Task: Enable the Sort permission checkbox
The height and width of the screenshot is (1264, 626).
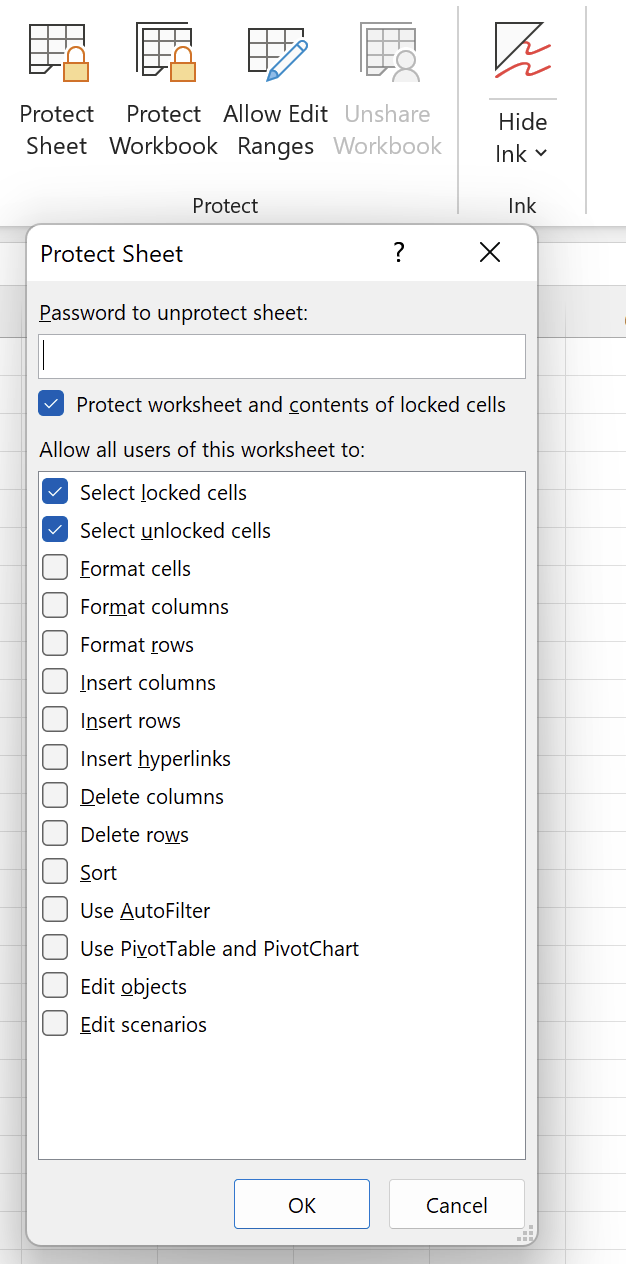Action: (55, 872)
